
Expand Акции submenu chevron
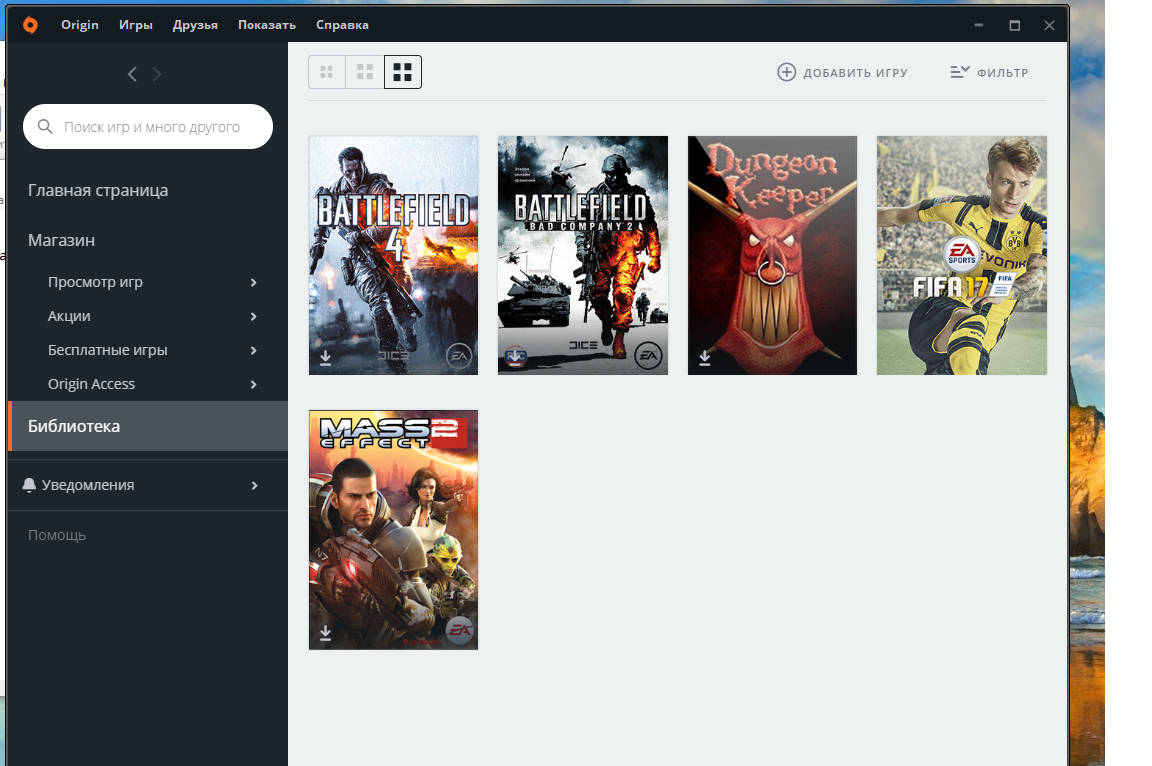(x=253, y=317)
